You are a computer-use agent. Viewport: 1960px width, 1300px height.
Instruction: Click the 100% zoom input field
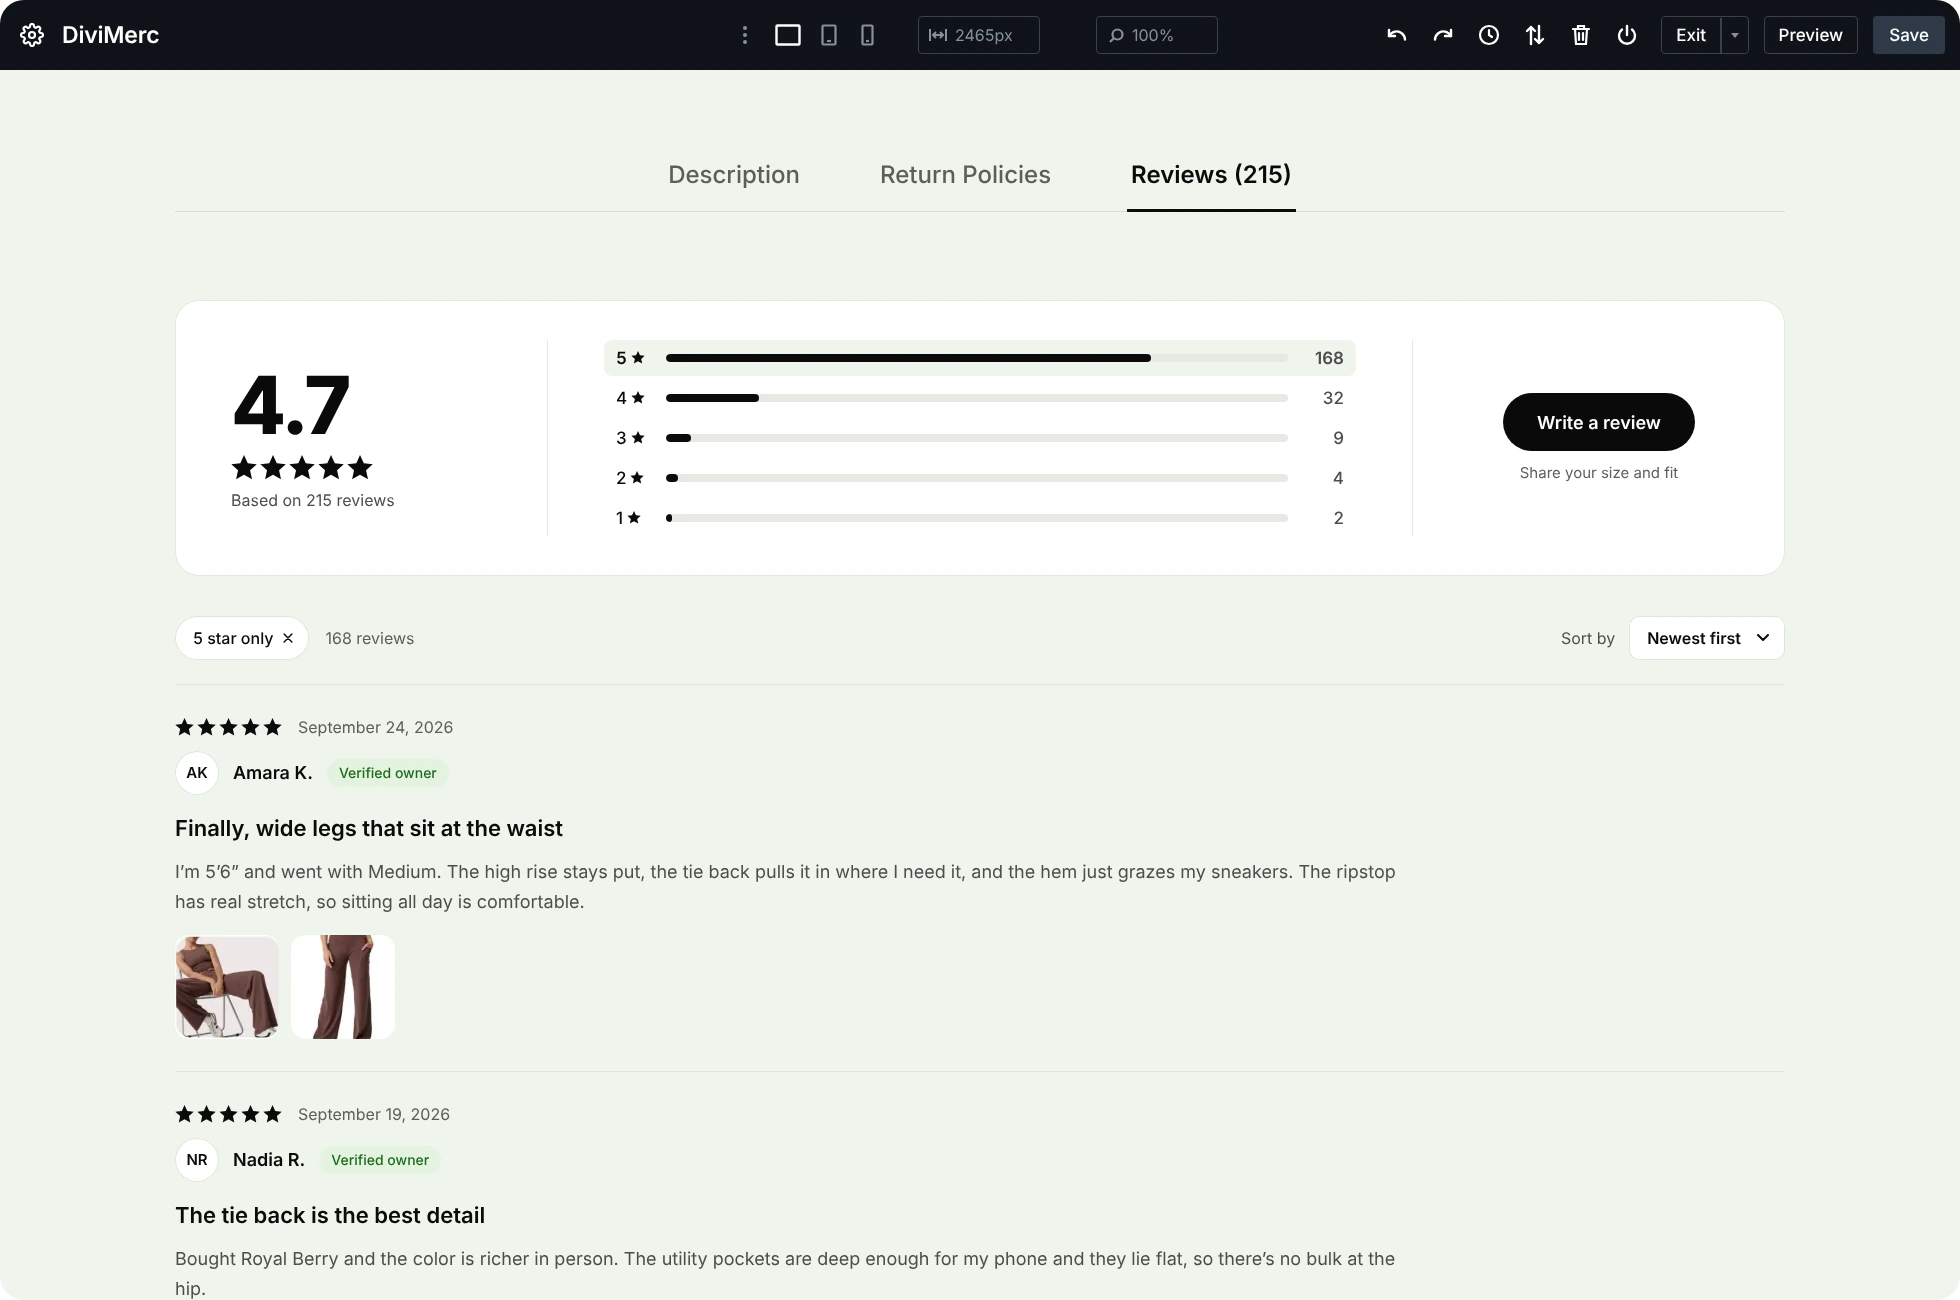(1157, 35)
